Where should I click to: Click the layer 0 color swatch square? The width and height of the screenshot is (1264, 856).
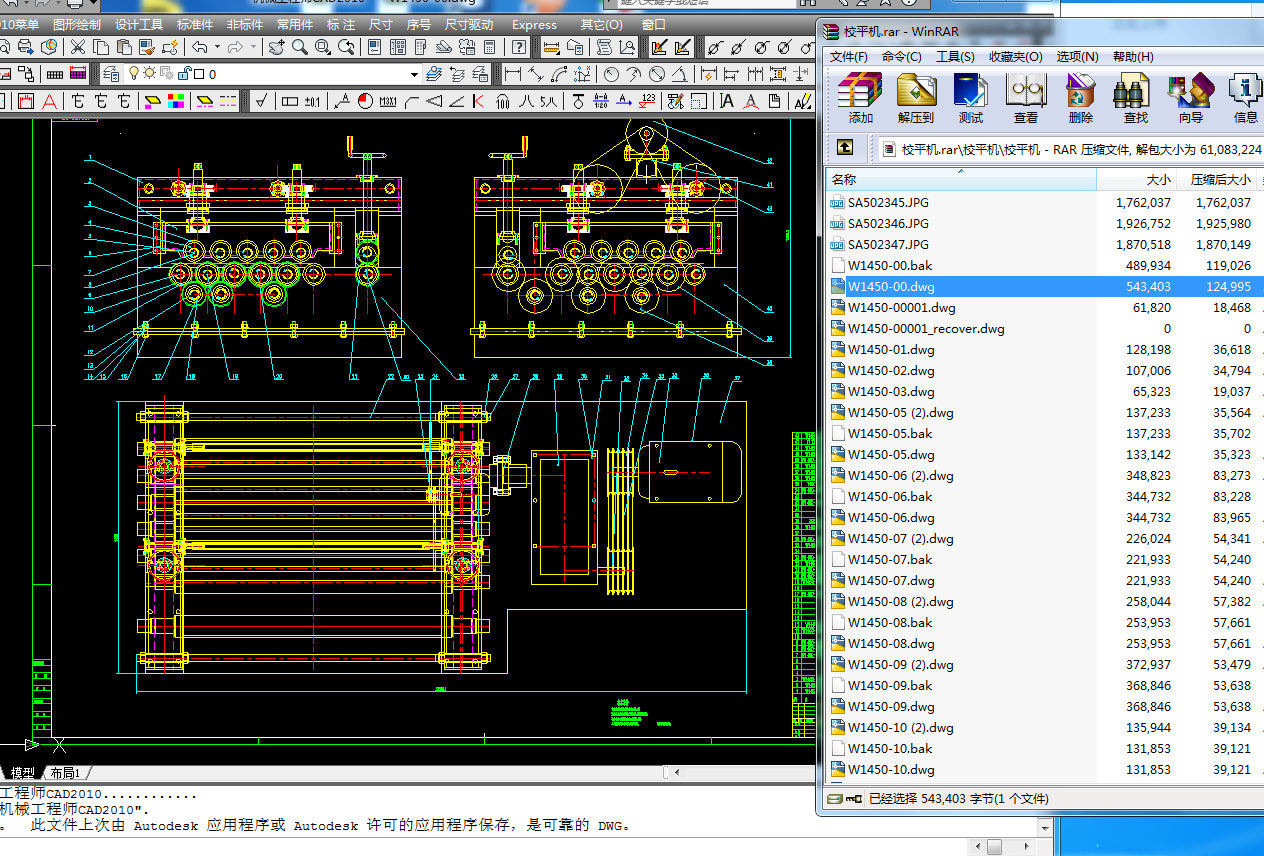coord(199,74)
